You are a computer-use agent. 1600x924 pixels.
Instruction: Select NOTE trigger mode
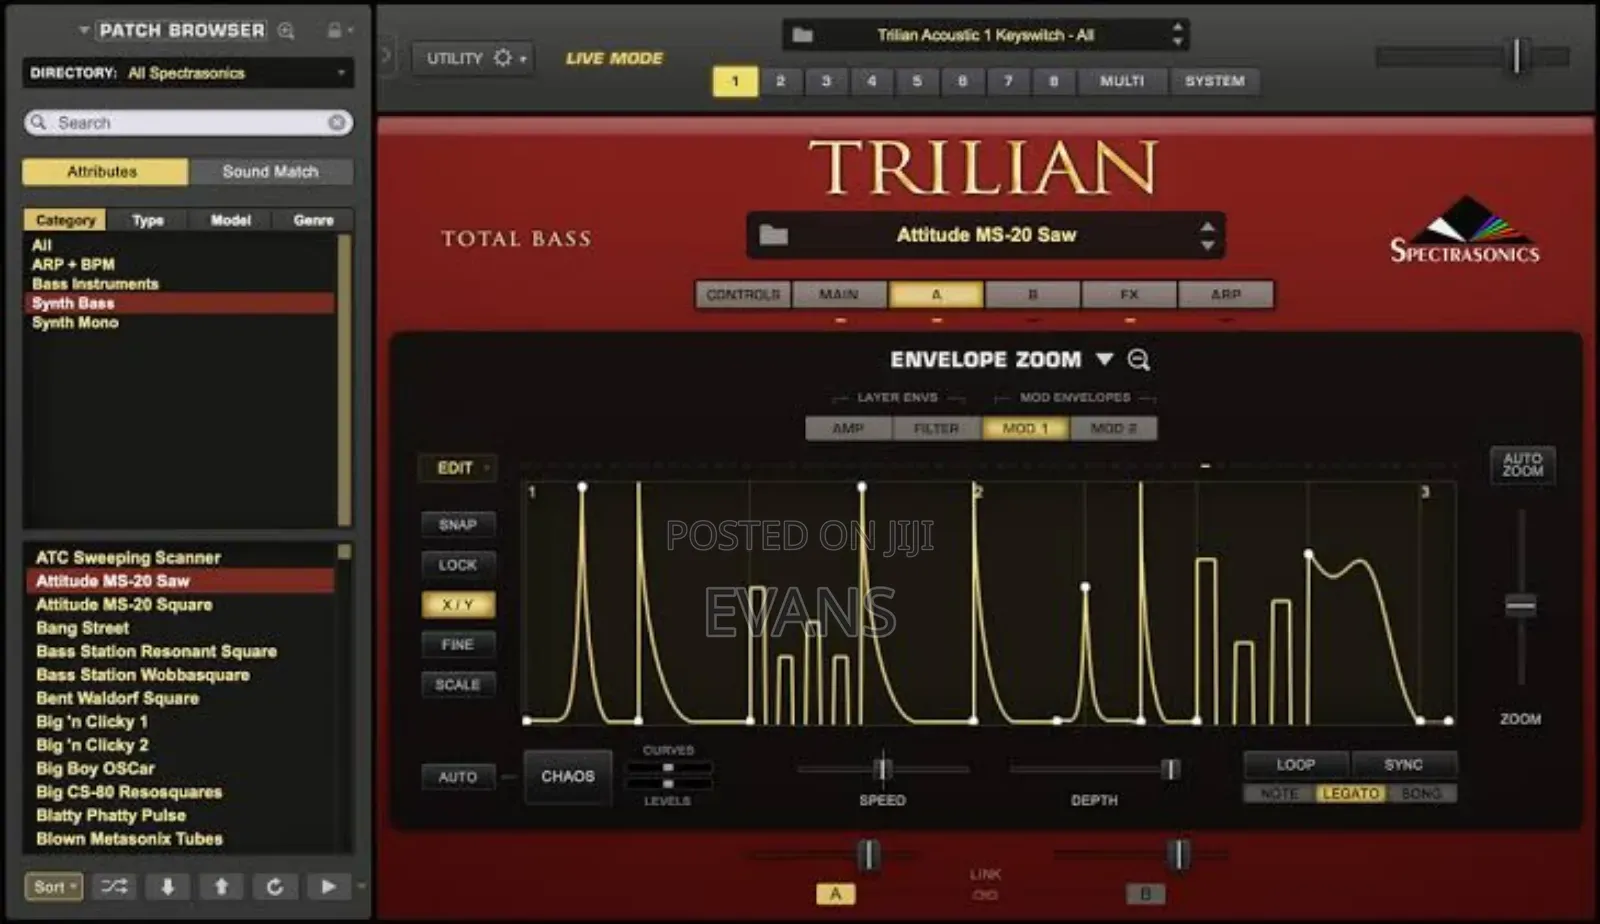tap(1279, 793)
